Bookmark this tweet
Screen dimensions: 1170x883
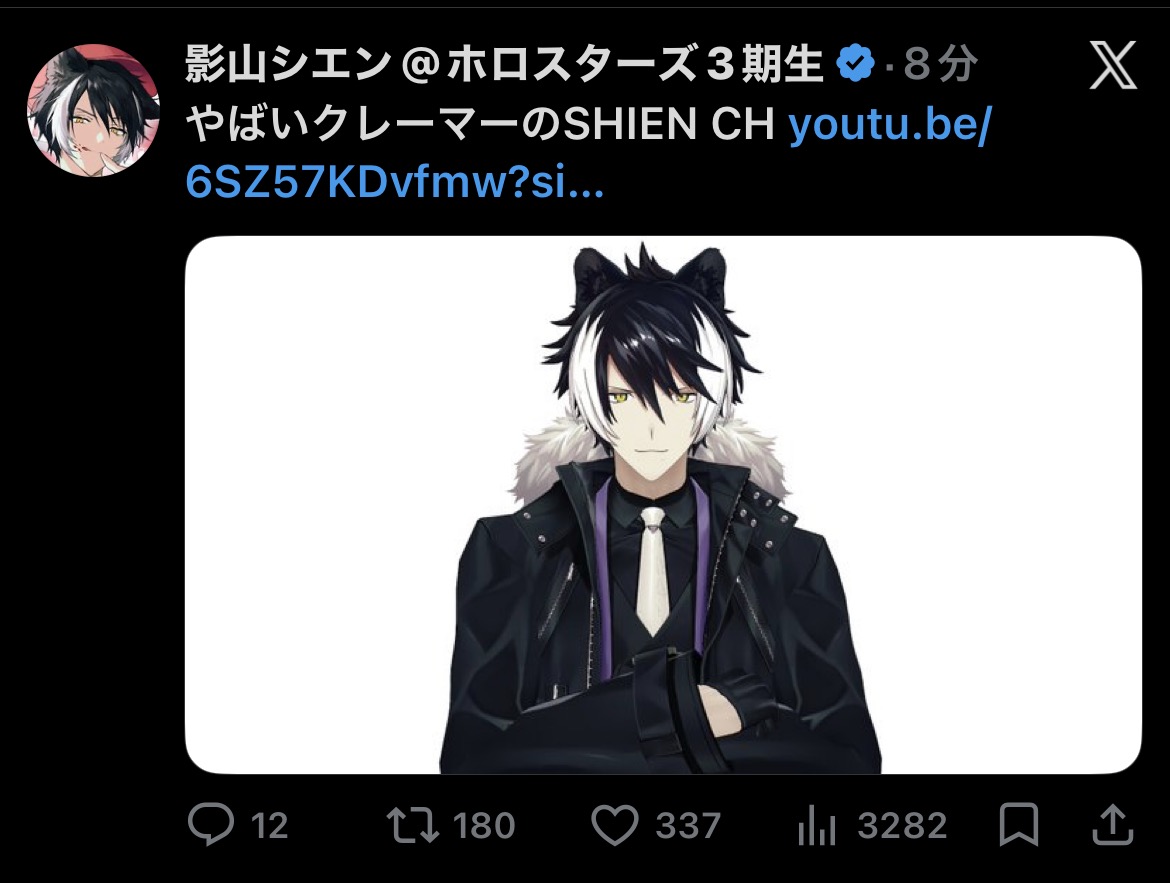[1019, 825]
